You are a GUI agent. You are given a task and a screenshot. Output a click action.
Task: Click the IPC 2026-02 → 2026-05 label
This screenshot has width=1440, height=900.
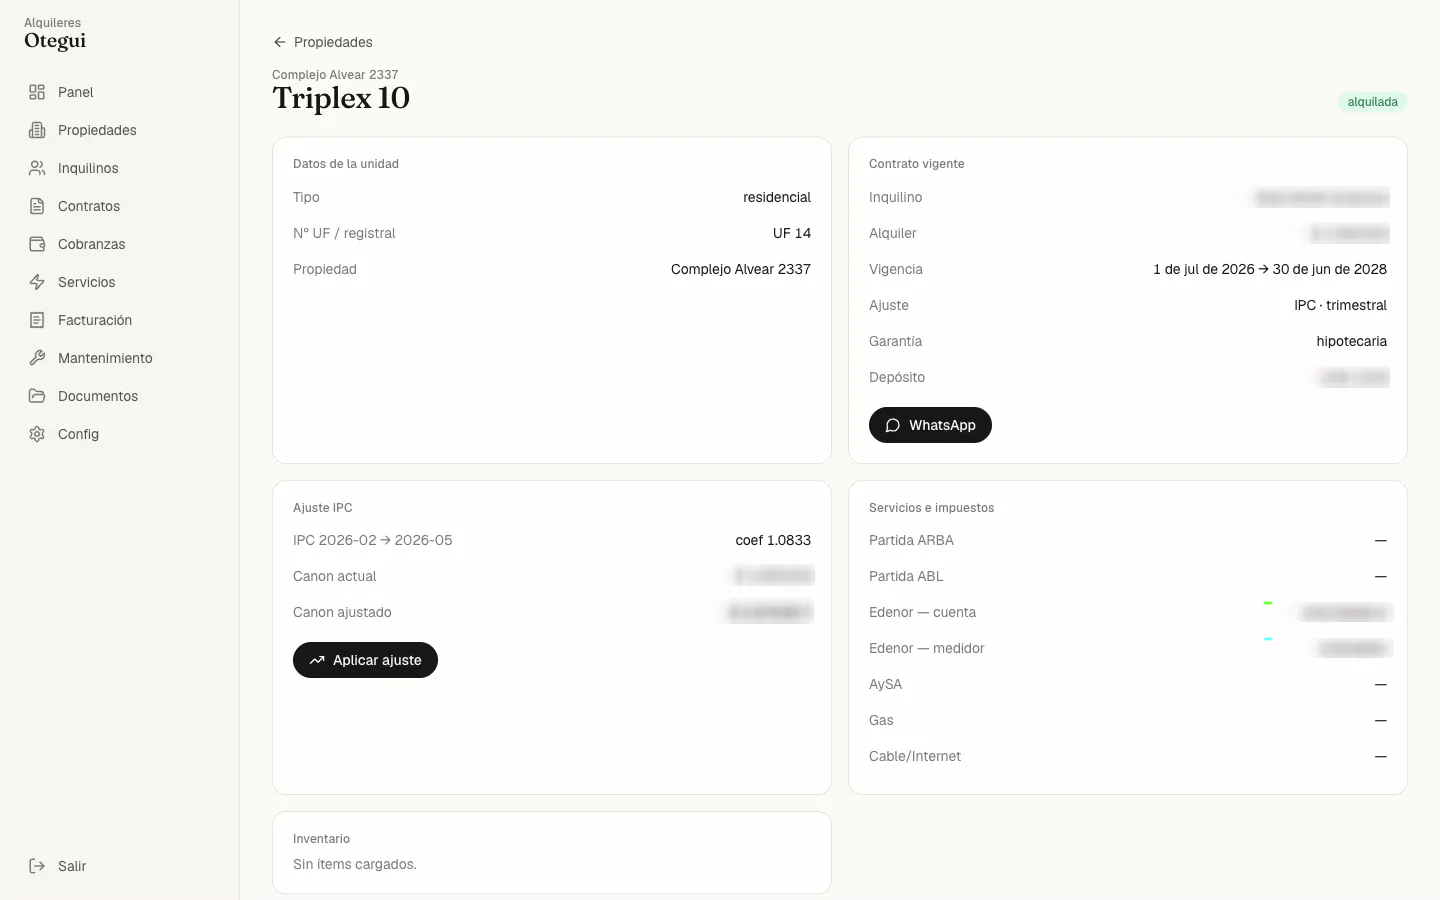372,540
